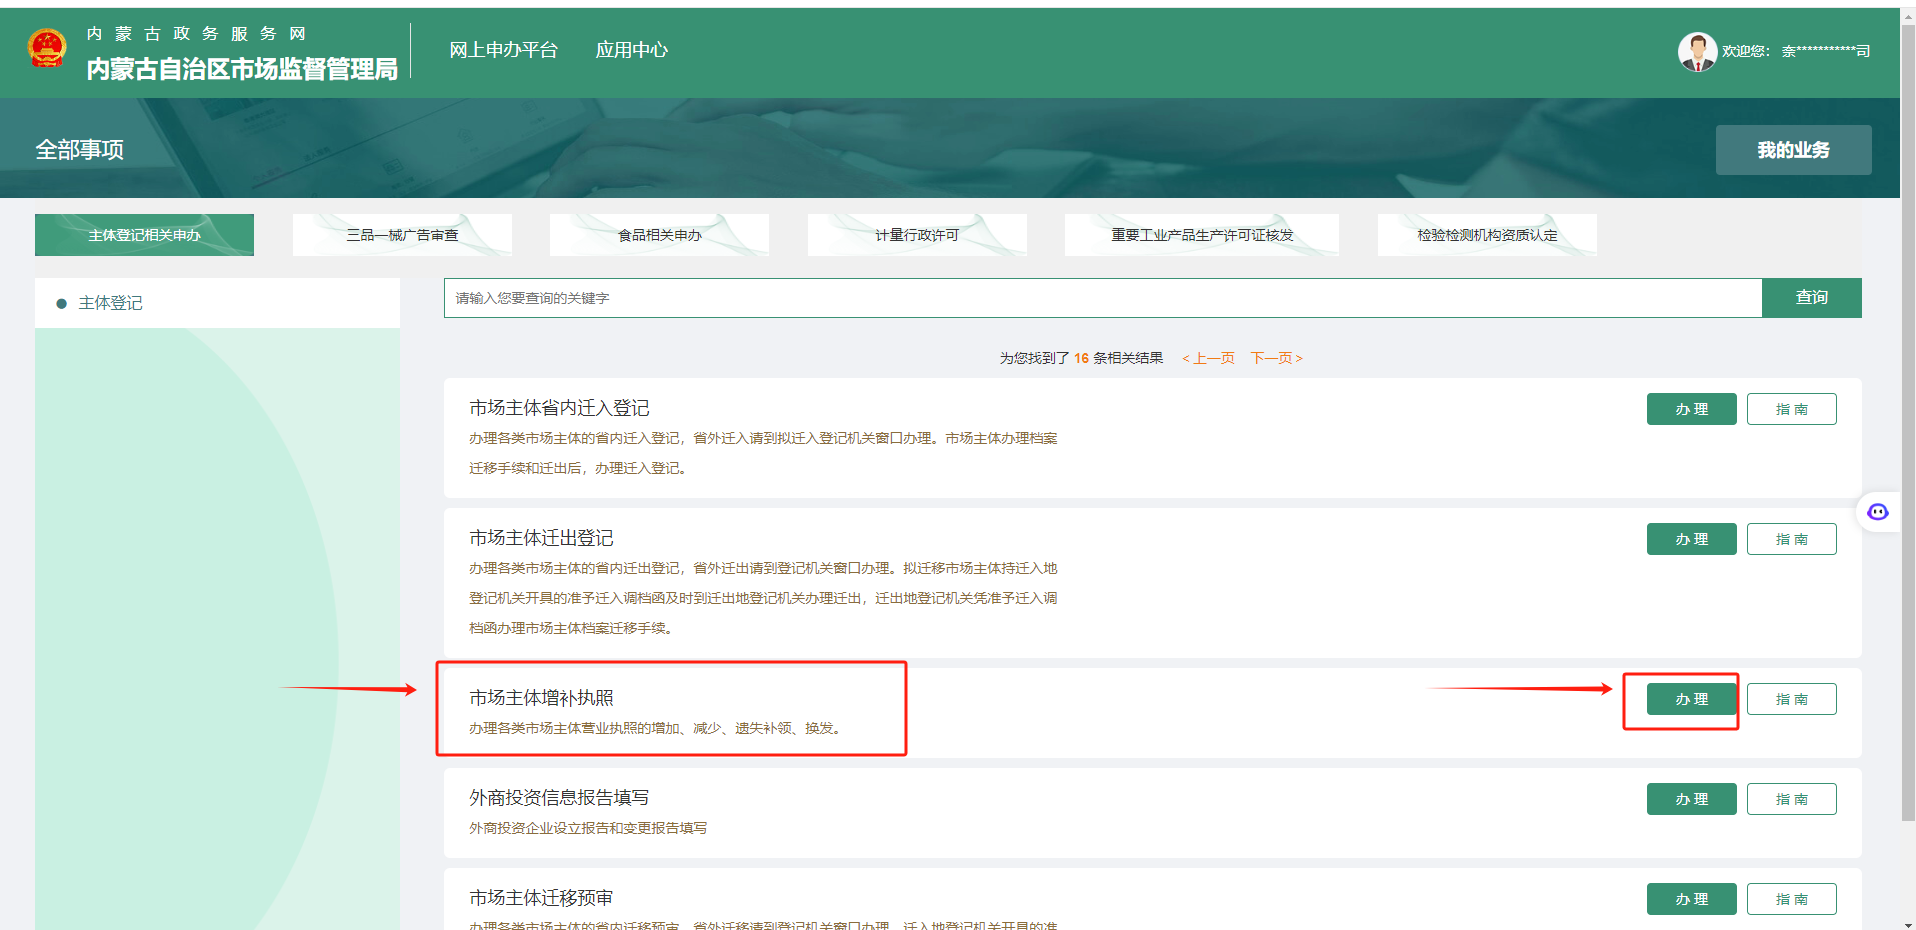The width and height of the screenshot is (1916, 930).
Task: Open 网上申办平台 in the top navigation
Action: (503, 50)
